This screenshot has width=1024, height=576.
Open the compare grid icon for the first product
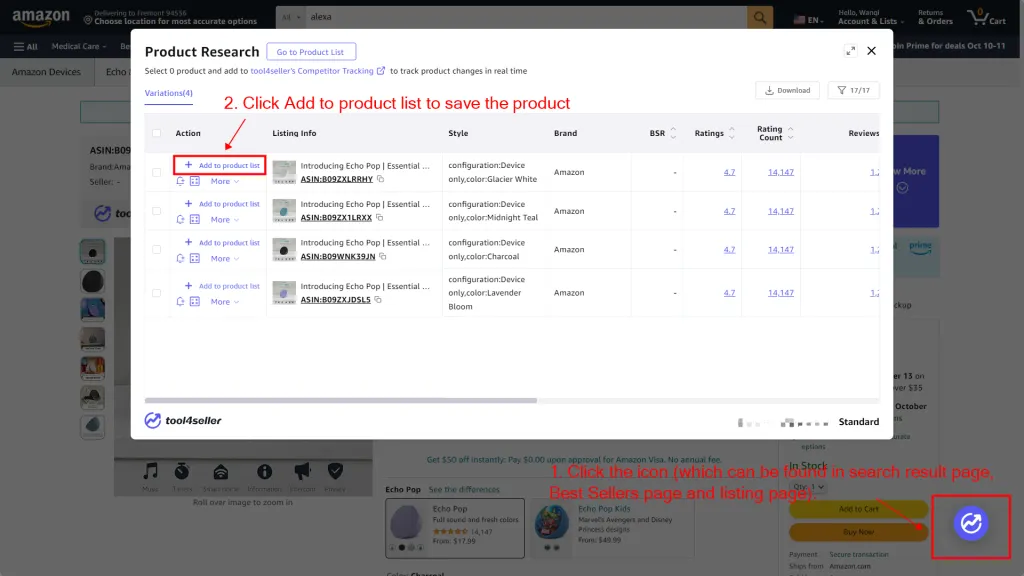coord(193,181)
